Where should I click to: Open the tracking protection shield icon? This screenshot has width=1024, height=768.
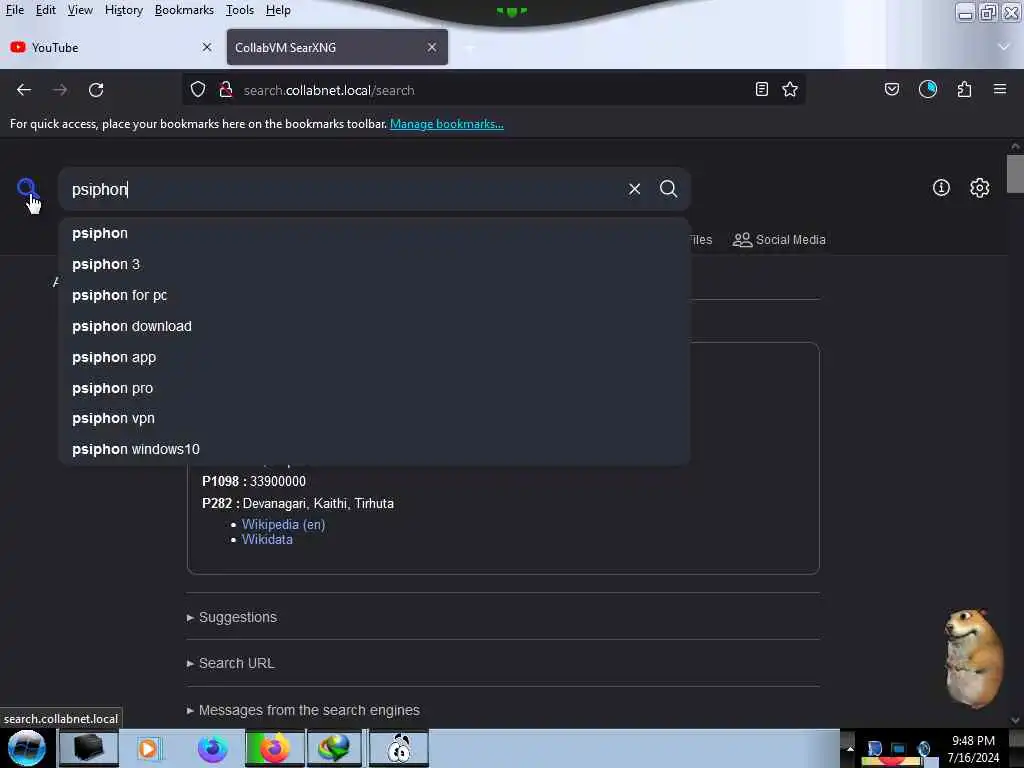pos(198,89)
